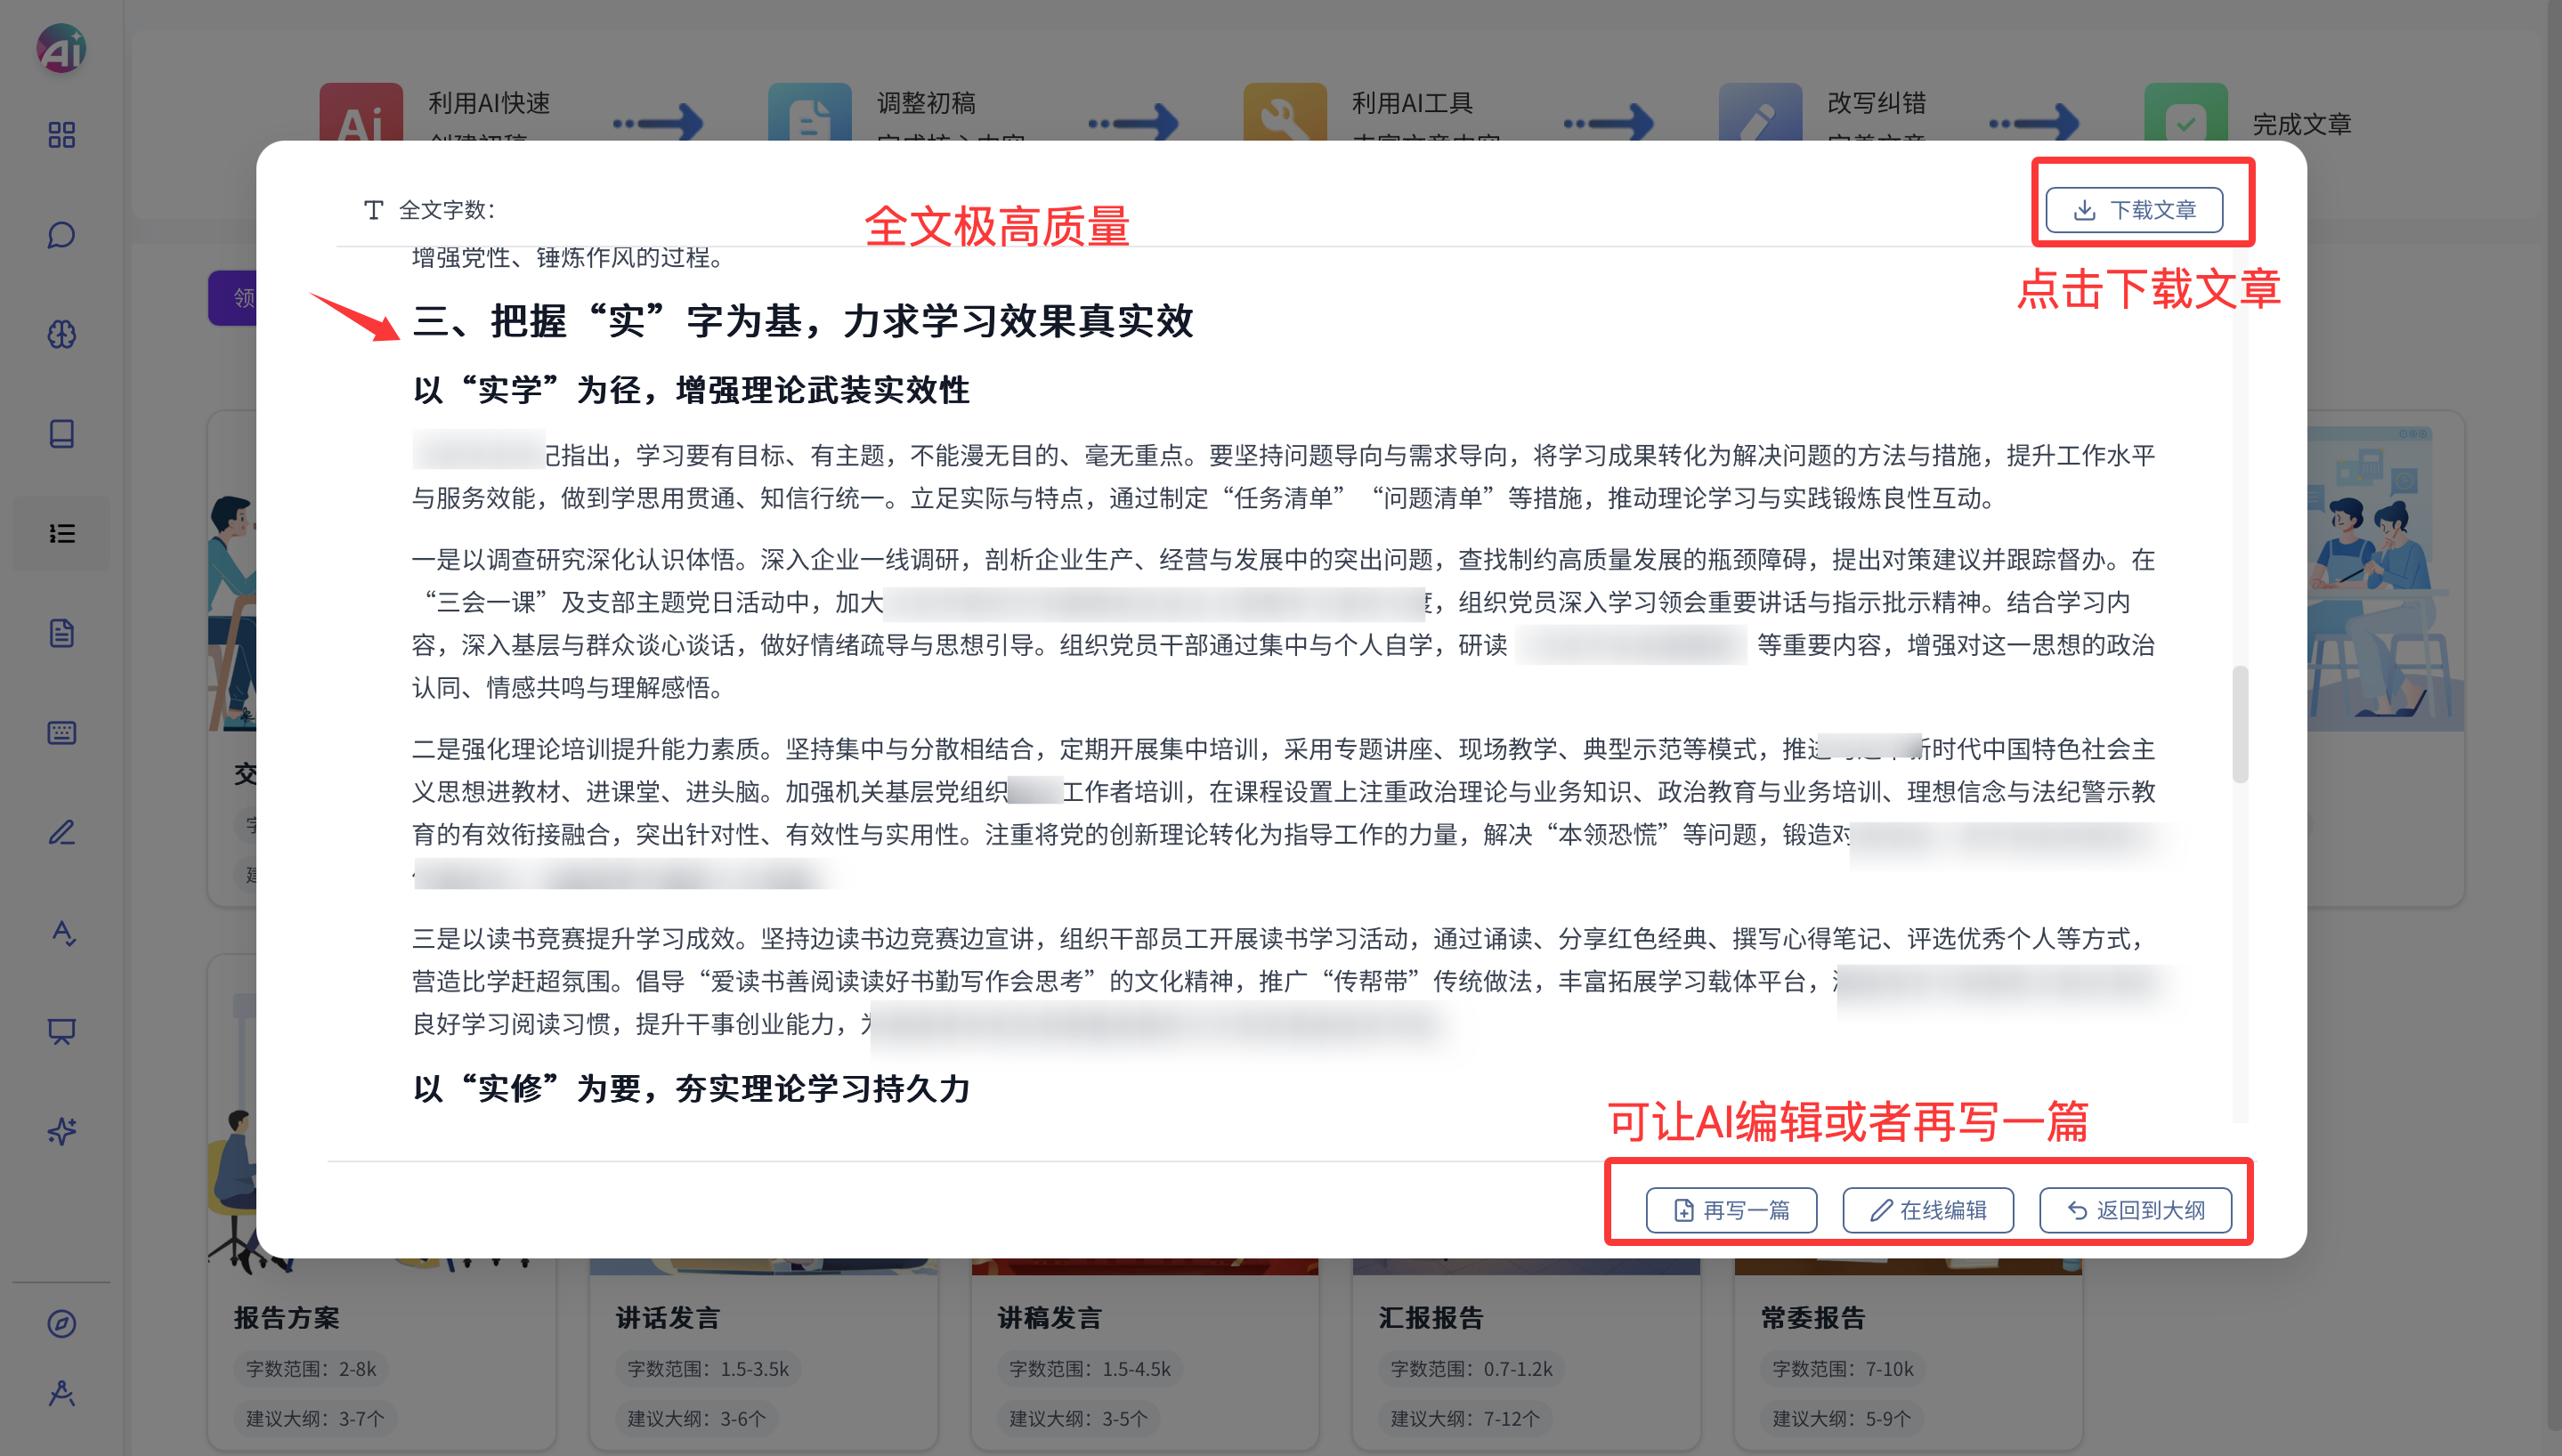The height and width of the screenshot is (1456, 2562).
Task: Open the dashboard grid icon
Action: tap(61, 135)
